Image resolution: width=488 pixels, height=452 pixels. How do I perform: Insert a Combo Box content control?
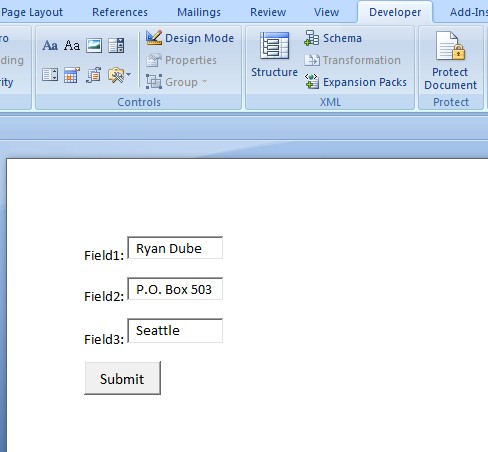pos(116,45)
